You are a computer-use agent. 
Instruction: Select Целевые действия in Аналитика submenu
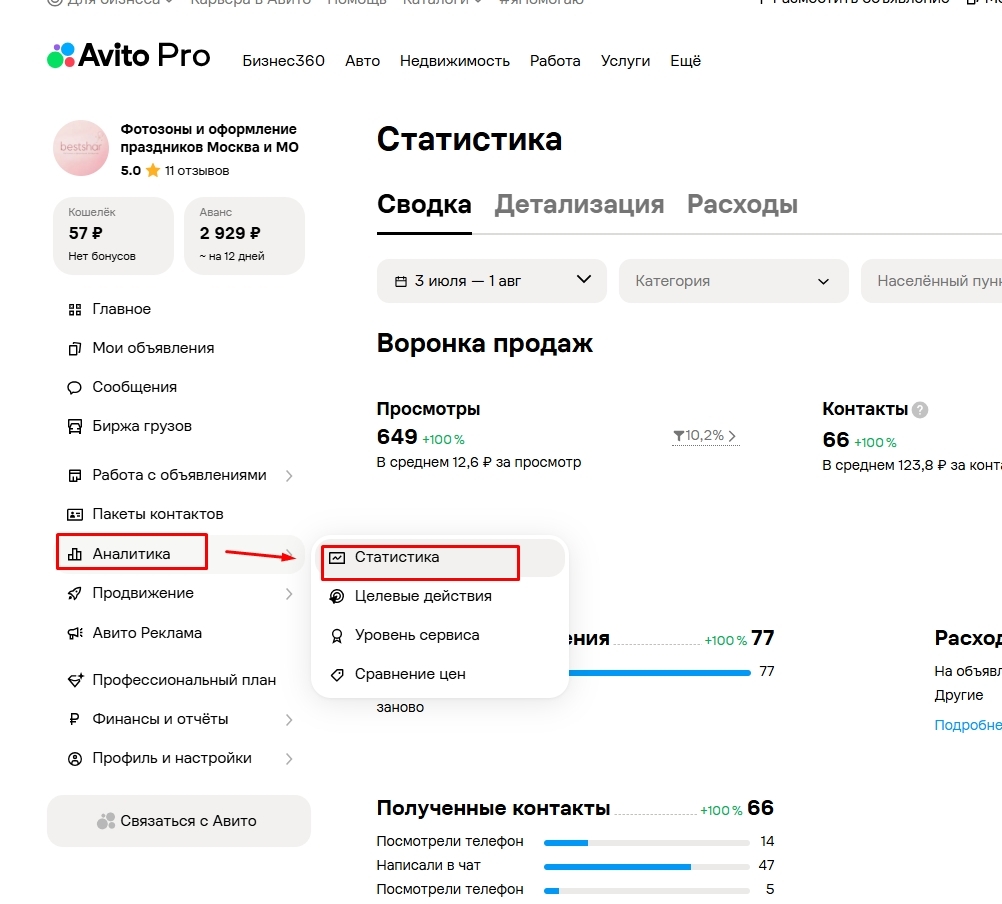440,597
